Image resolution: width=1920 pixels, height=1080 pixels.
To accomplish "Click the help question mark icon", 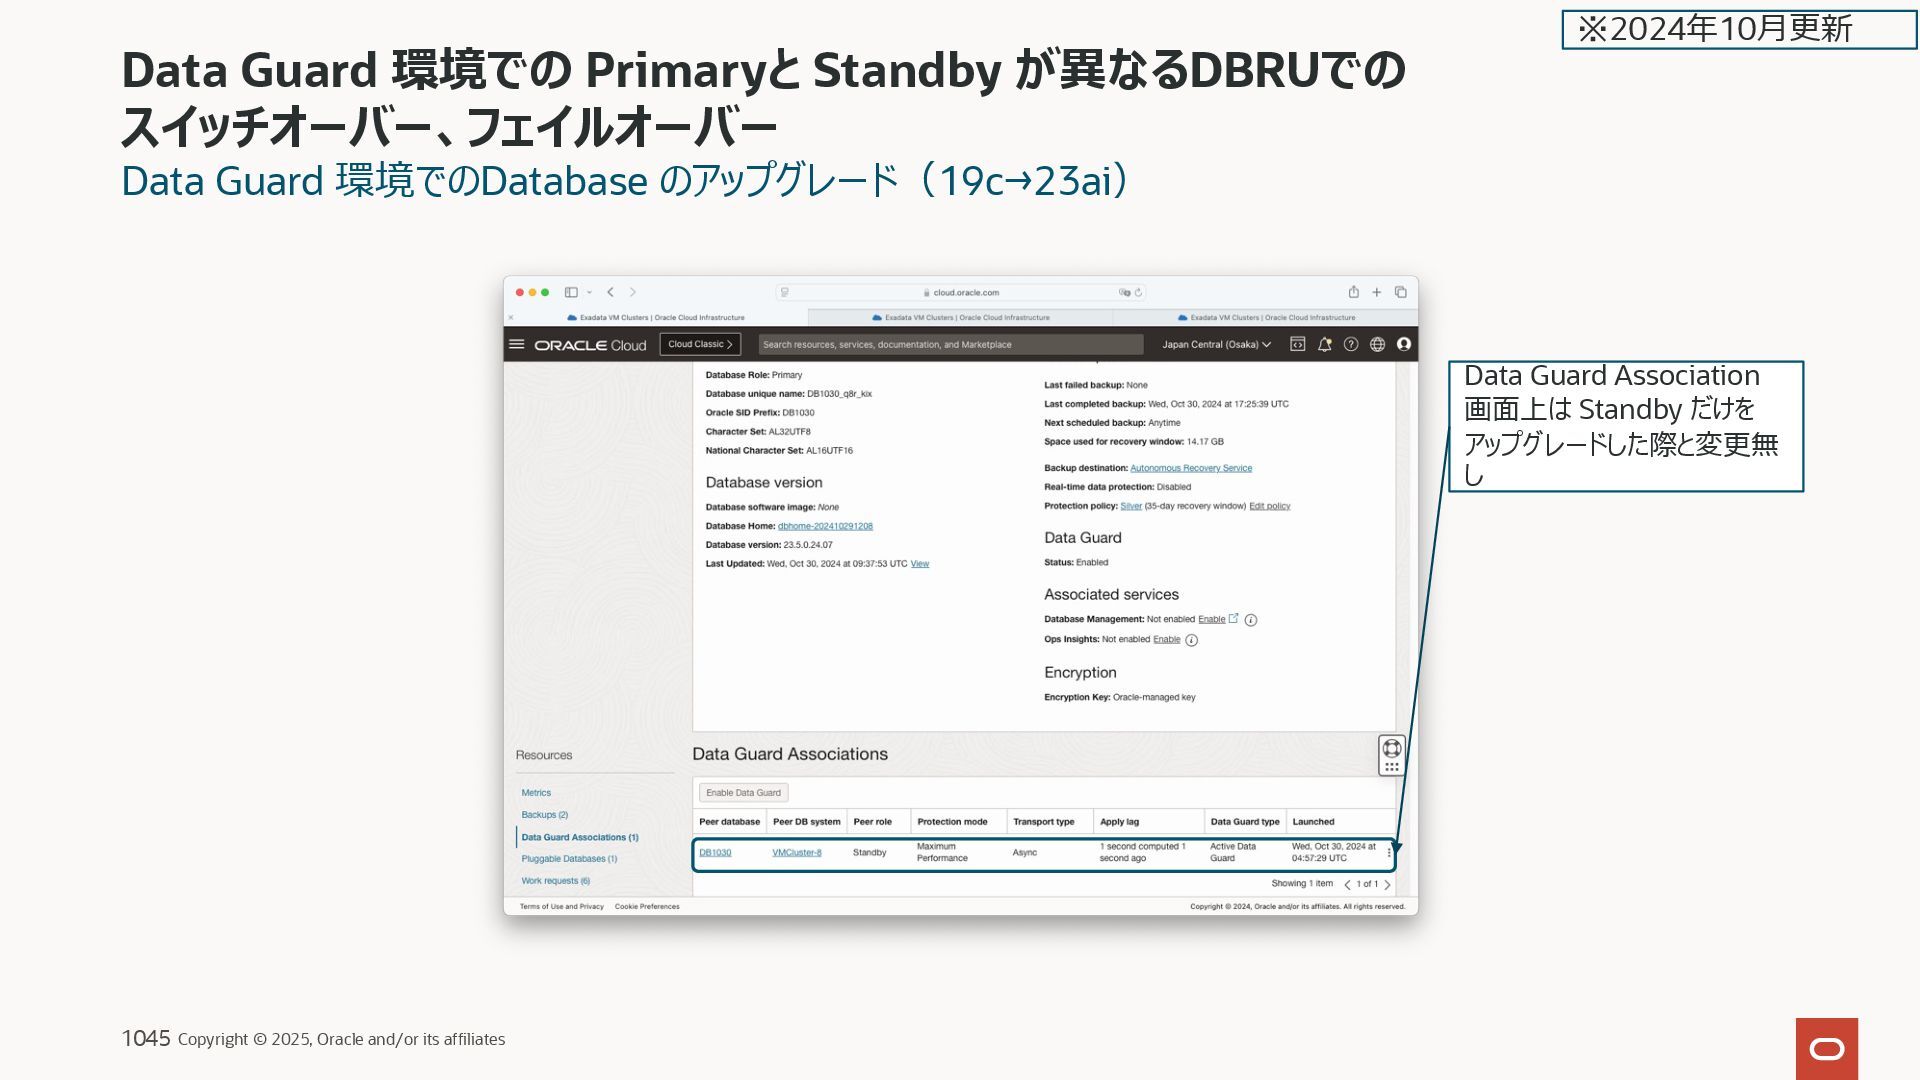I will pos(1350,344).
